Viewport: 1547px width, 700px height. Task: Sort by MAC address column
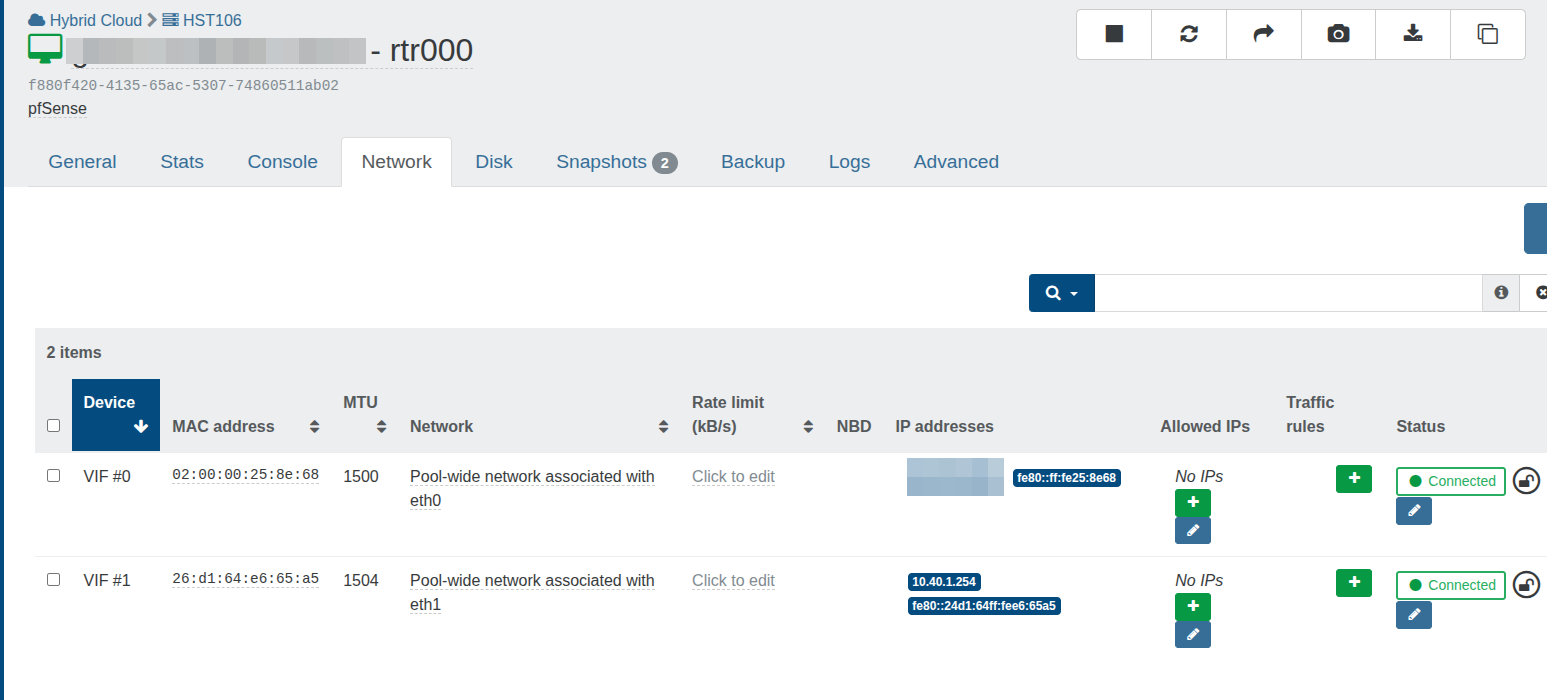314,427
